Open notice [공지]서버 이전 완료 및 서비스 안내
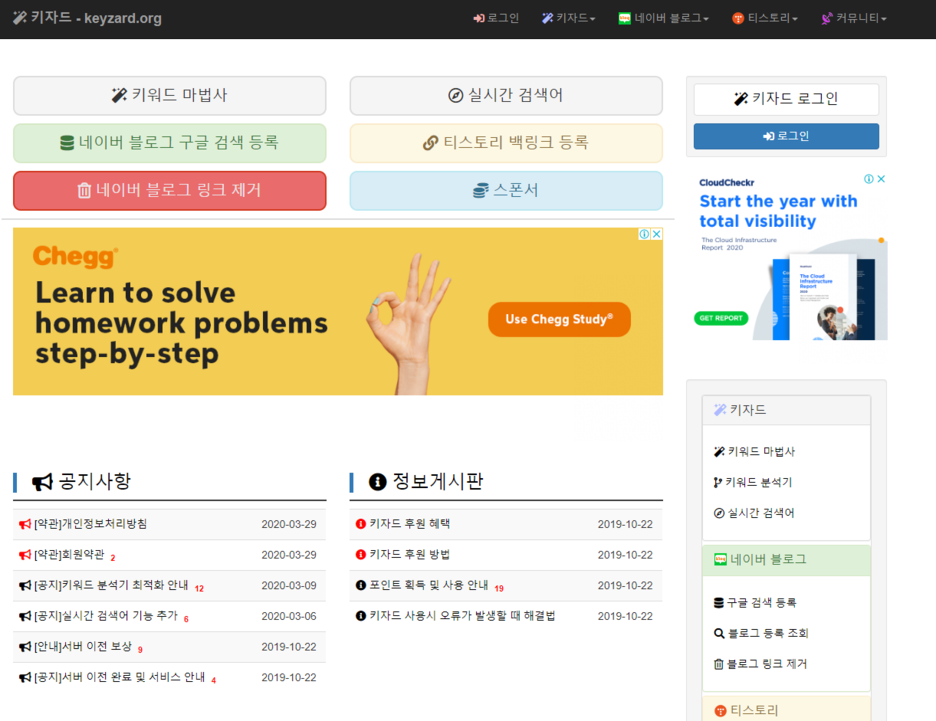This screenshot has height=721, width=936. pos(119,677)
